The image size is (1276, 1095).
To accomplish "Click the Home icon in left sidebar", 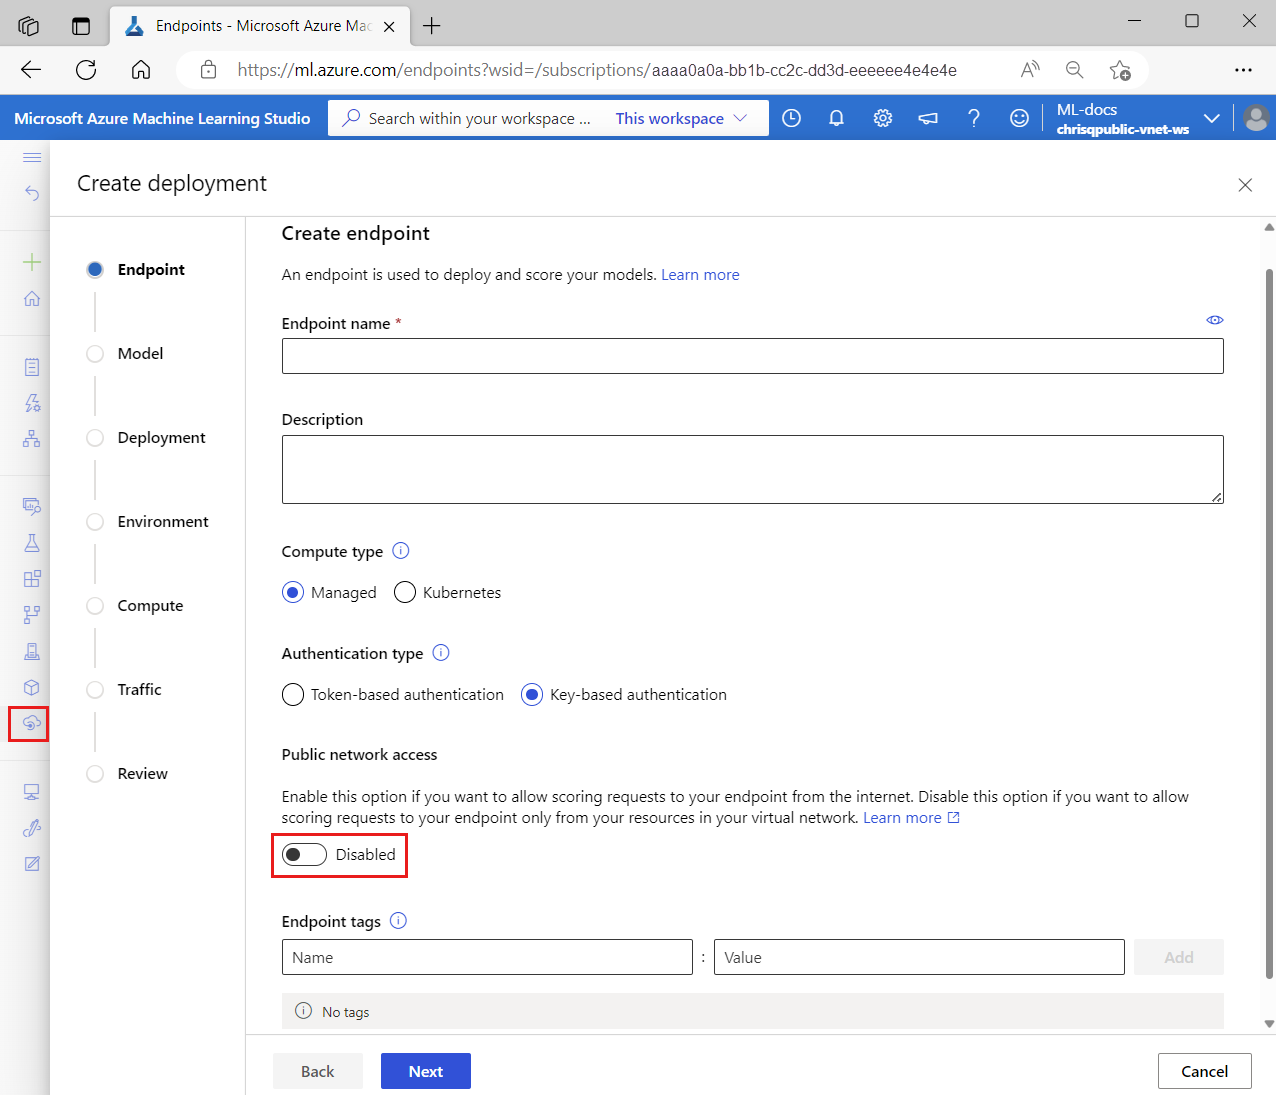I will (x=32, y=299).
